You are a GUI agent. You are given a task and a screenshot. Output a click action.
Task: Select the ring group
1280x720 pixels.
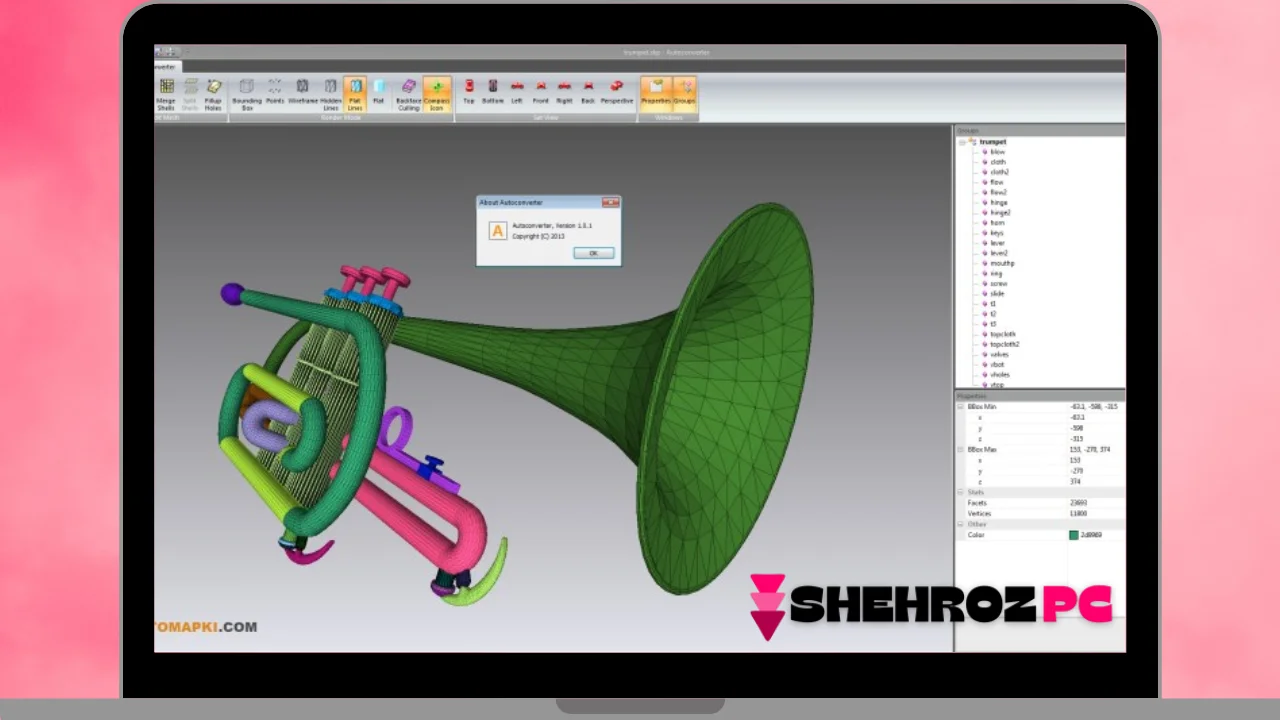point(996,273)
